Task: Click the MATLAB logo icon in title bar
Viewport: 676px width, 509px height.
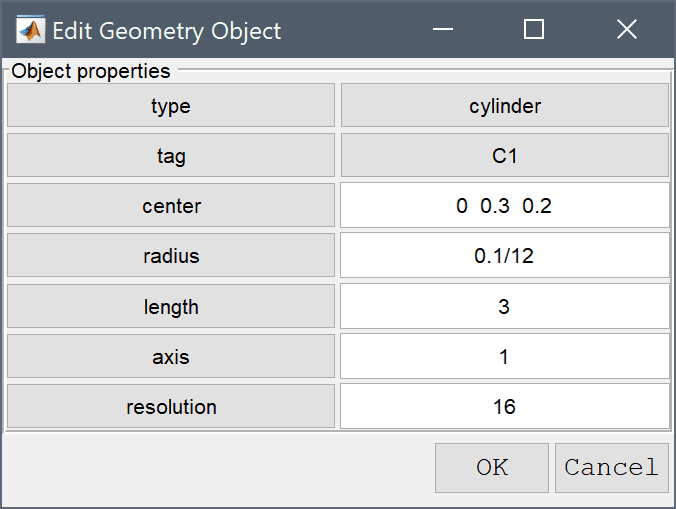Action: coord(31,30)
